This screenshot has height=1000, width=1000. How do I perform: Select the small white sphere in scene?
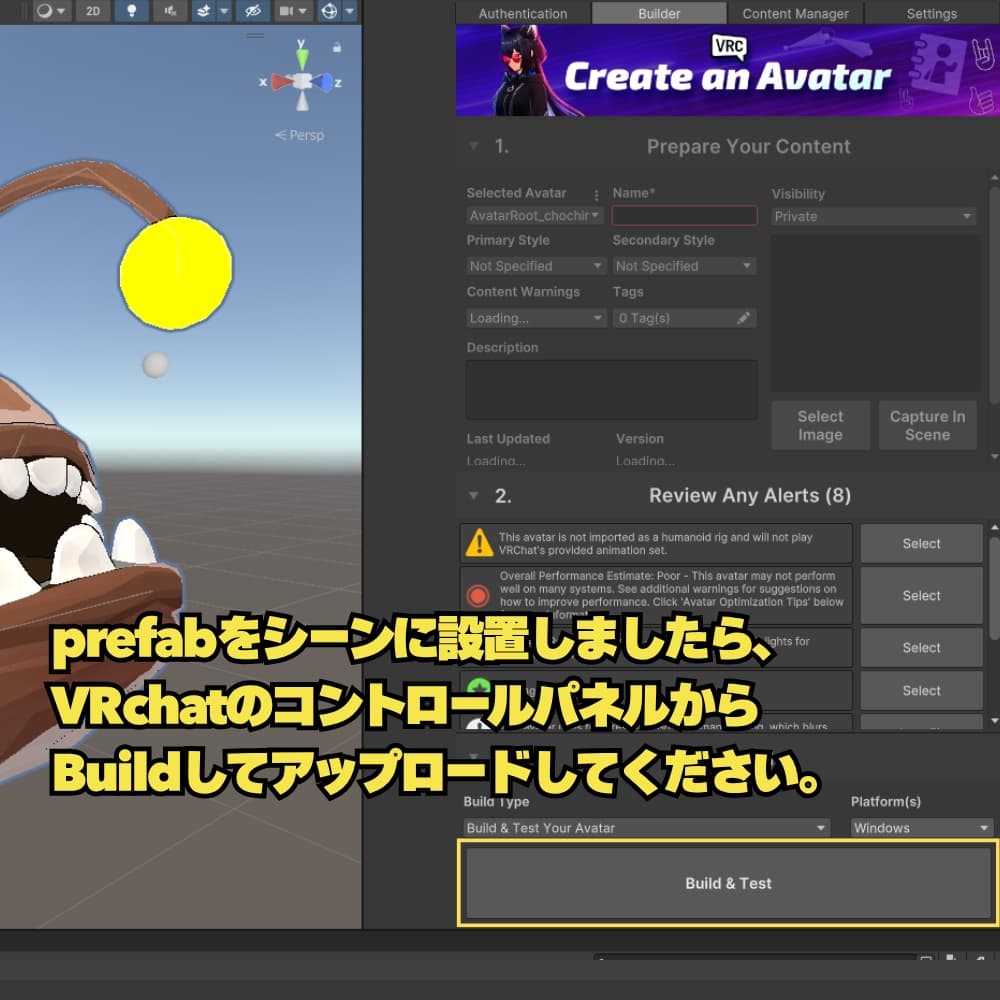155,365
